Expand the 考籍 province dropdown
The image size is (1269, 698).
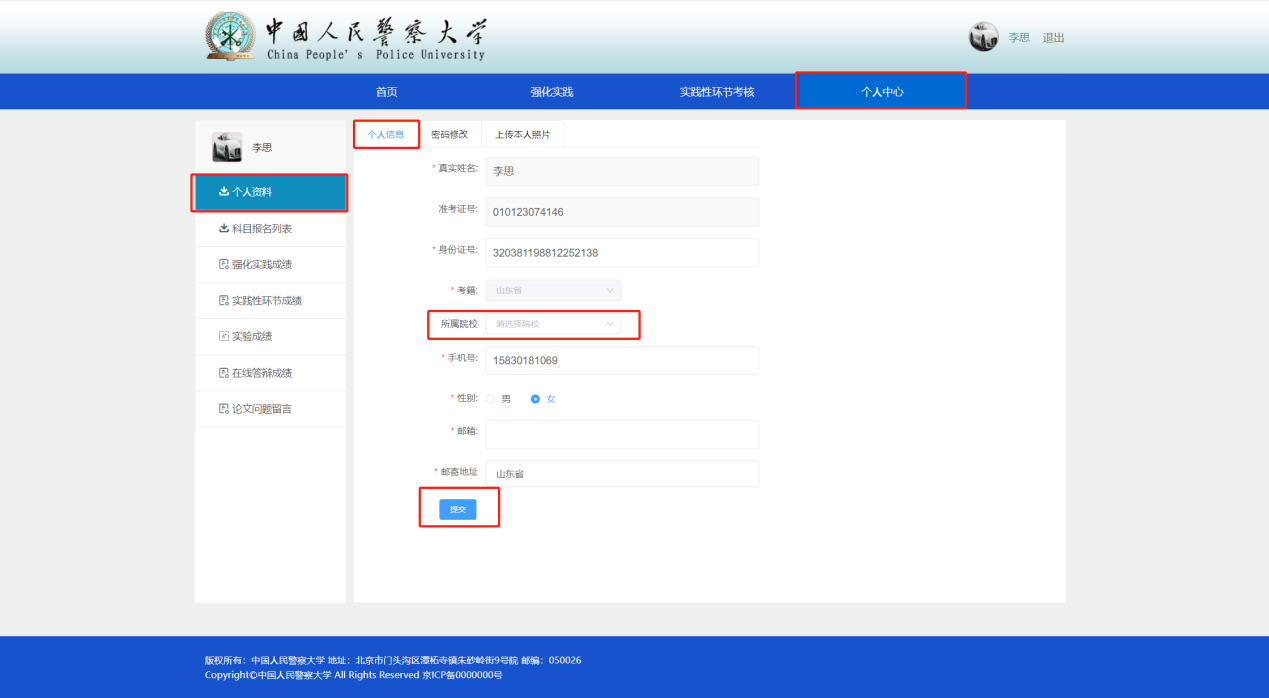pos(553,291)
